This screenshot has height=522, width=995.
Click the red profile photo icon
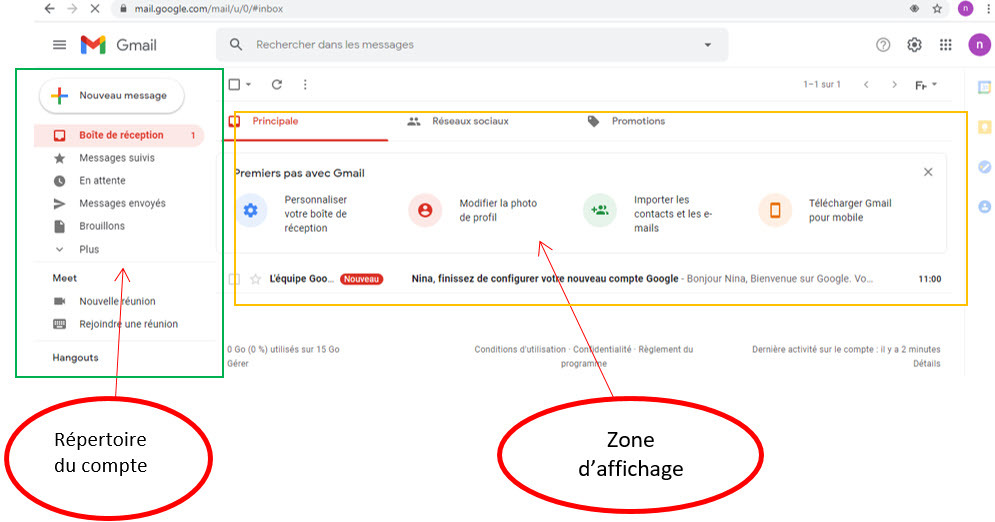[425, 210]
